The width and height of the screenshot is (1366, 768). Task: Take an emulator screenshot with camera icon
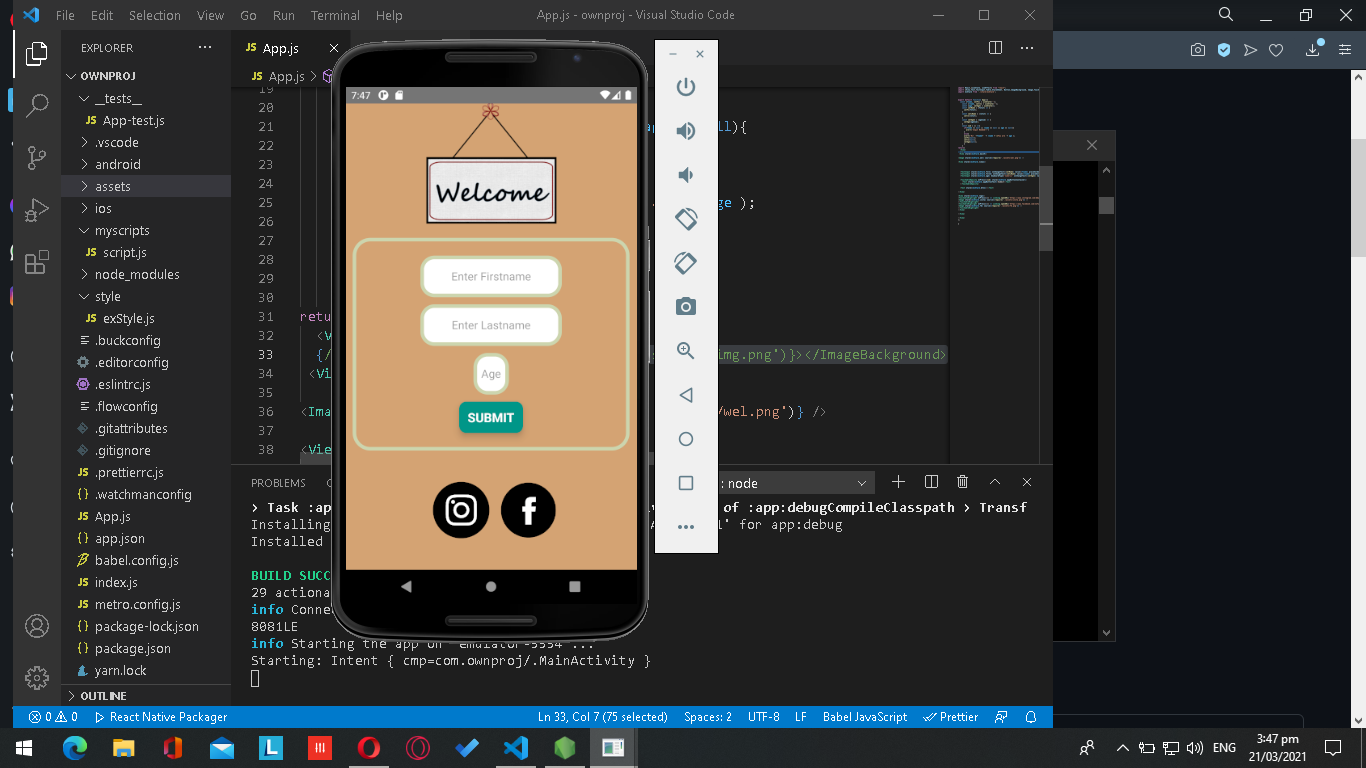click(686, 306)
